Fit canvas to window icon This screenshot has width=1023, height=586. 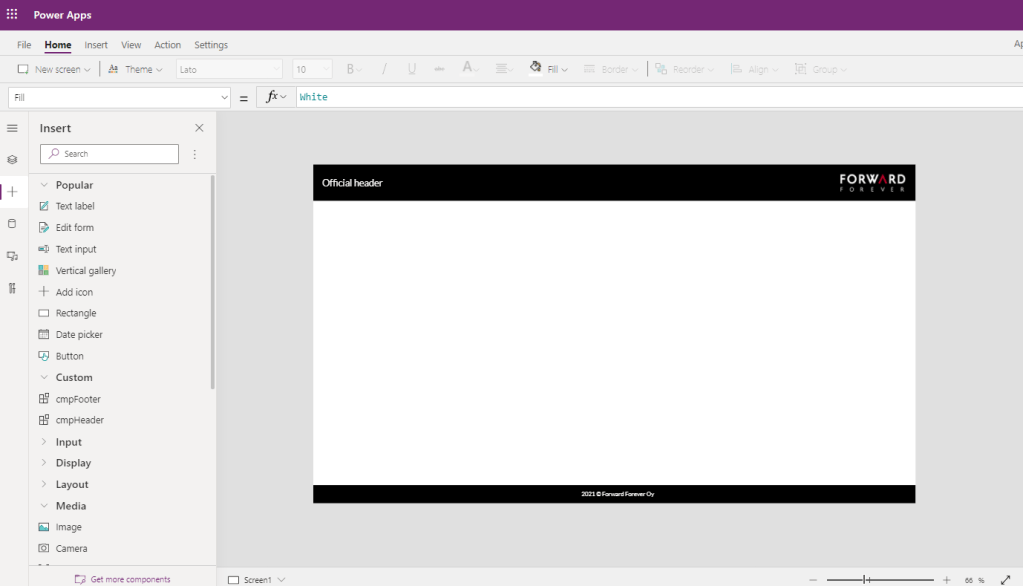click(x=1005, y=580)
